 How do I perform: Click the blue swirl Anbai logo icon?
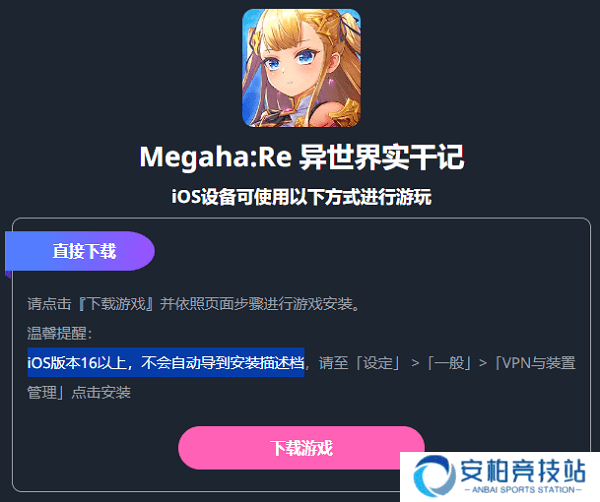tap(434, 476)
